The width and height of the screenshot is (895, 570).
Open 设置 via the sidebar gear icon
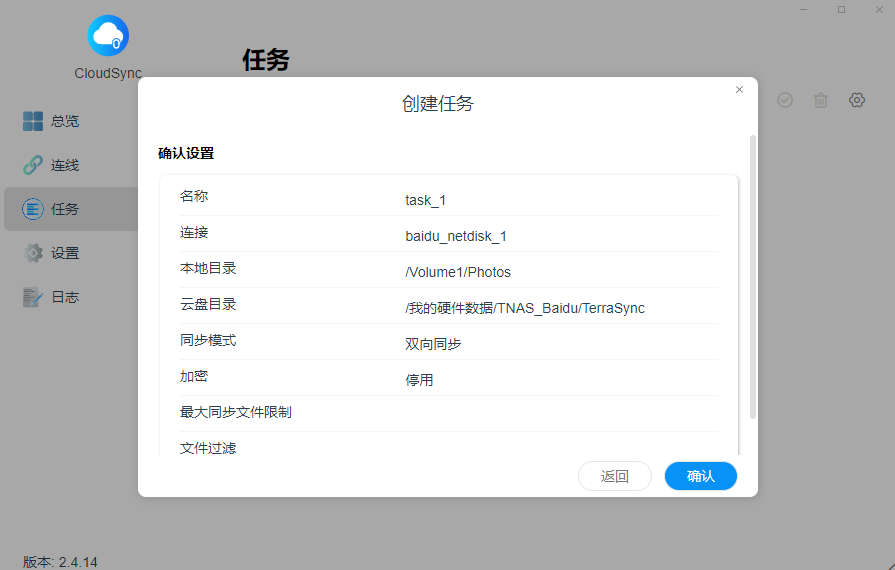33,253
